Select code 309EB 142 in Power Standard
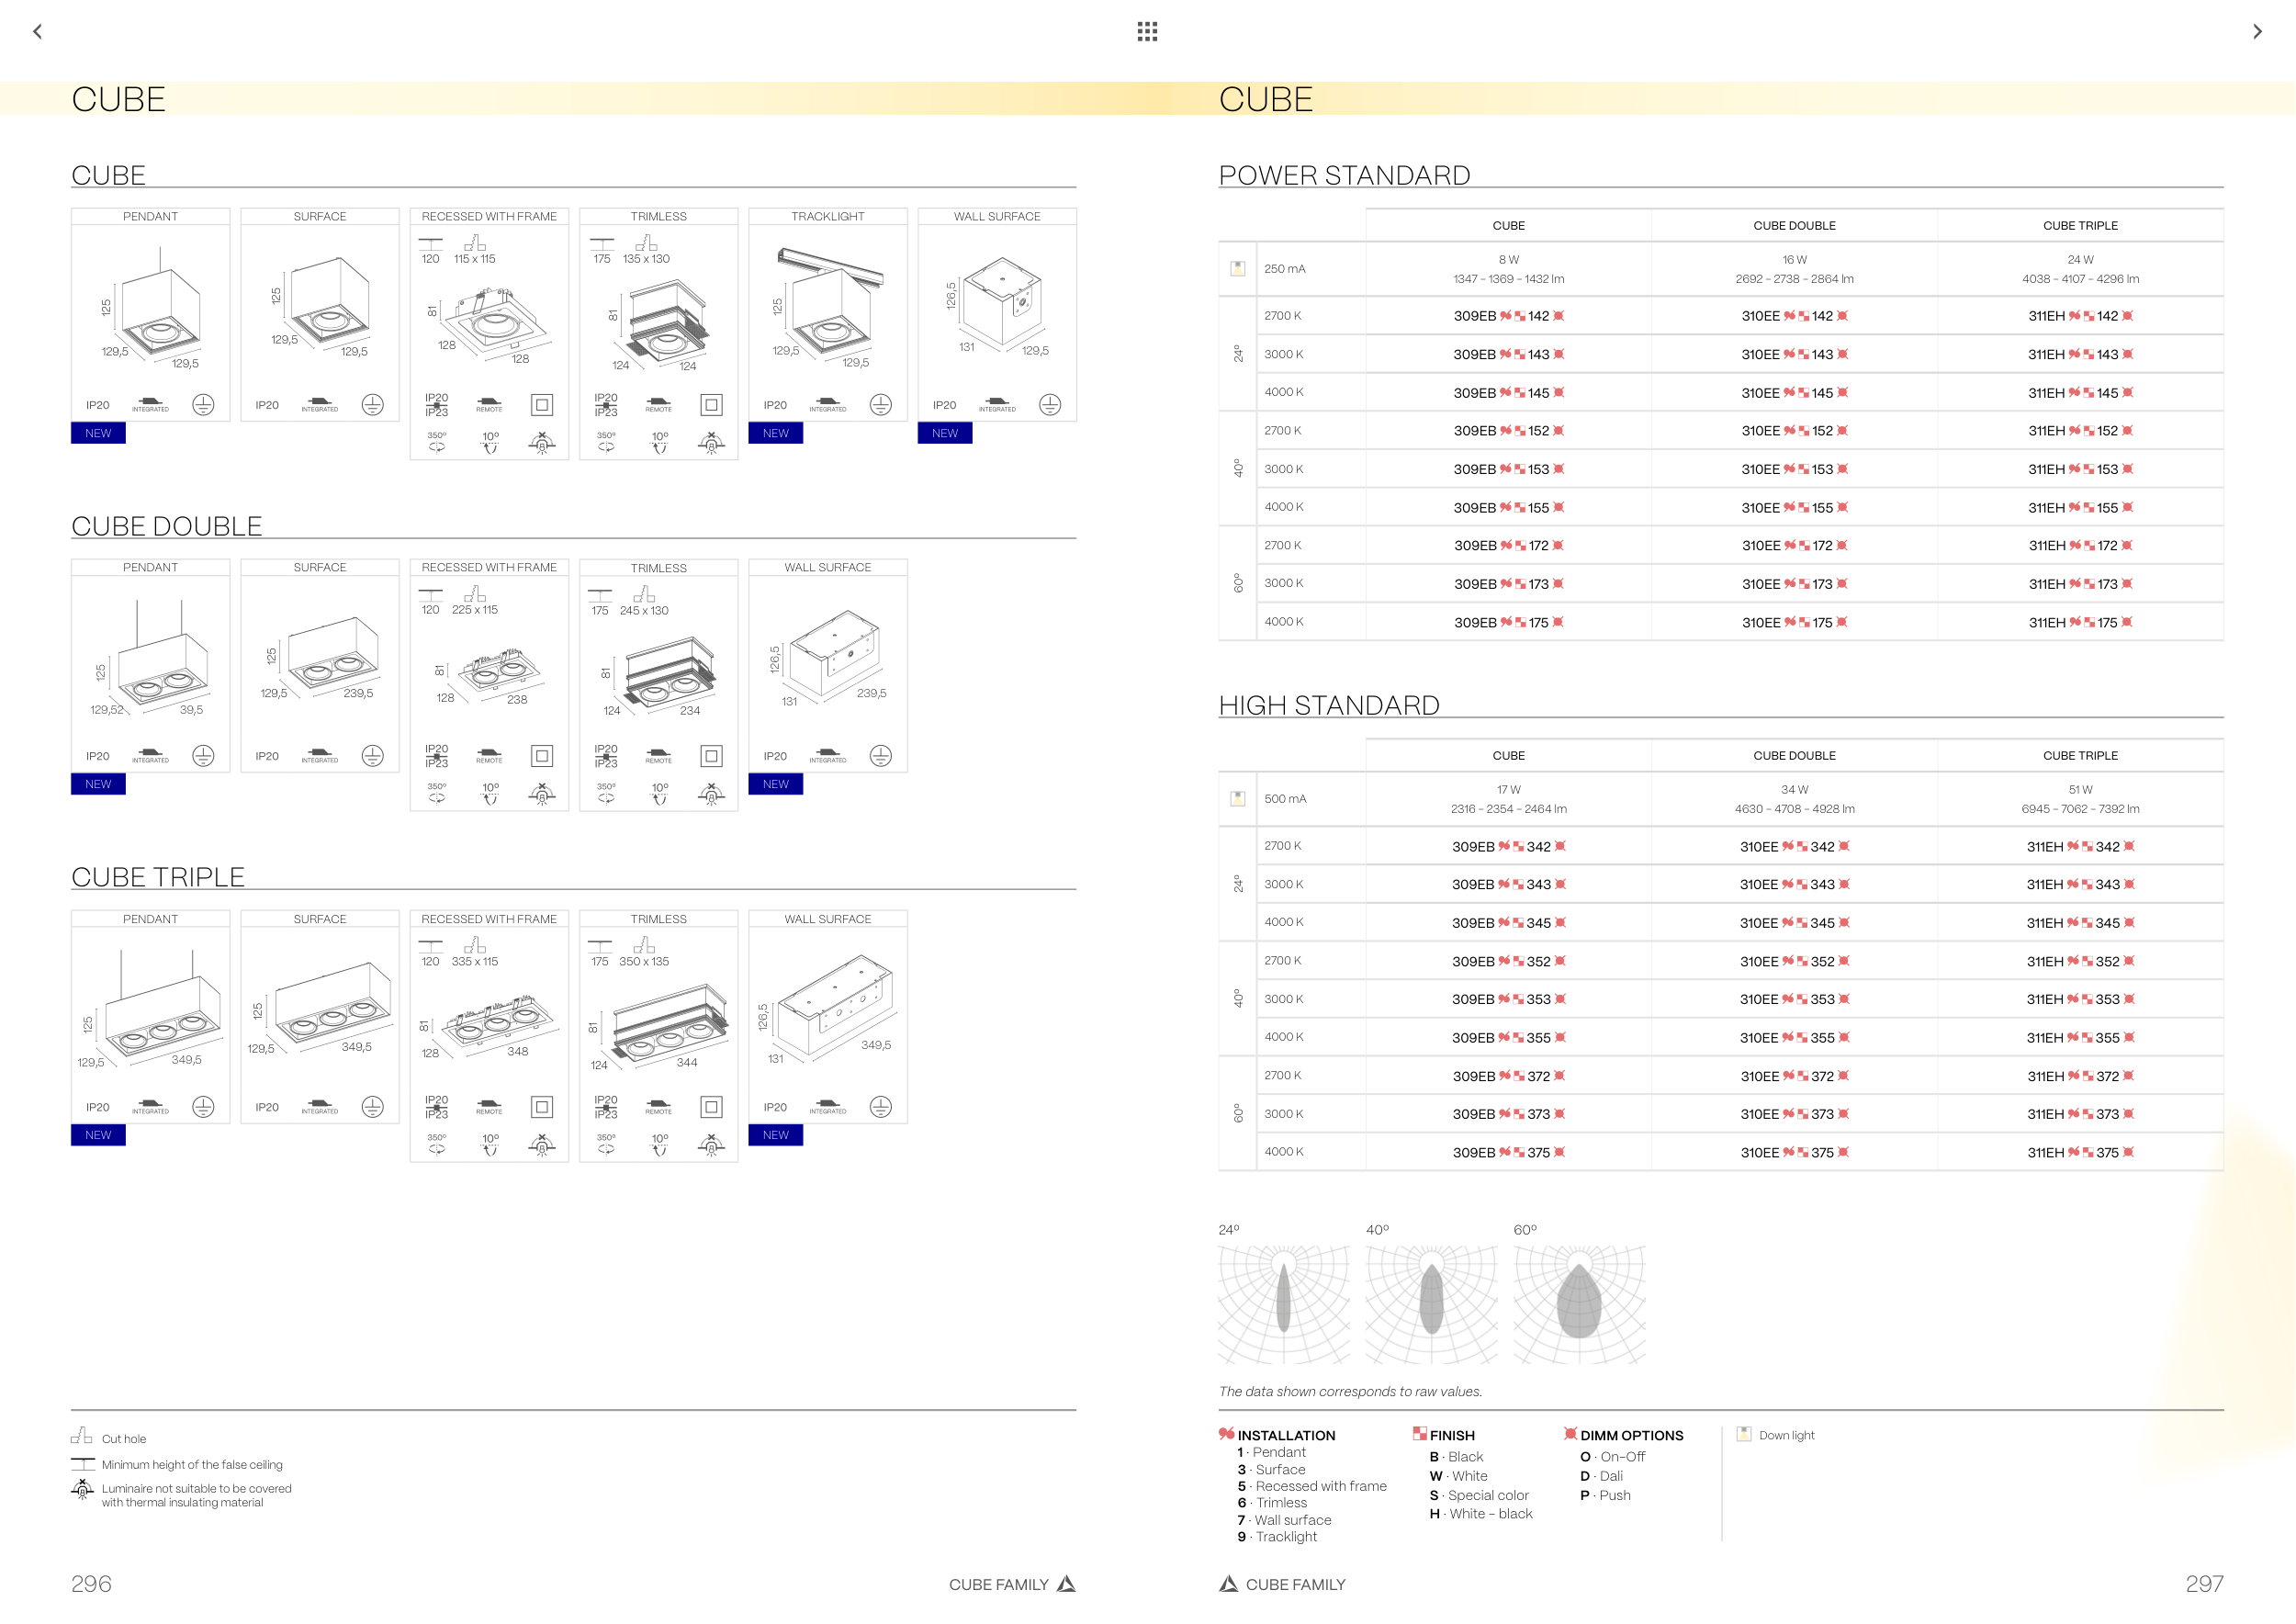 tap(1508, 316)
